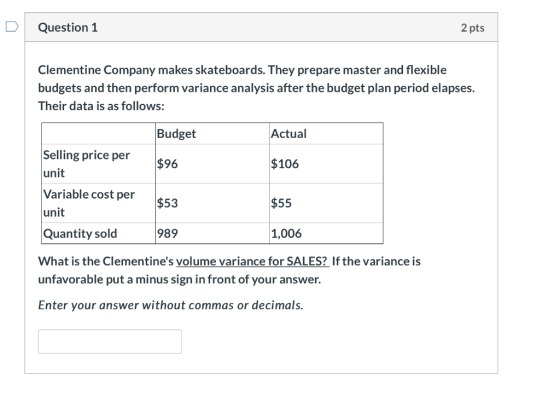Click the Clementine Company intro paragraph
Viewport: 560px width, 395px height.
point(256,88)
